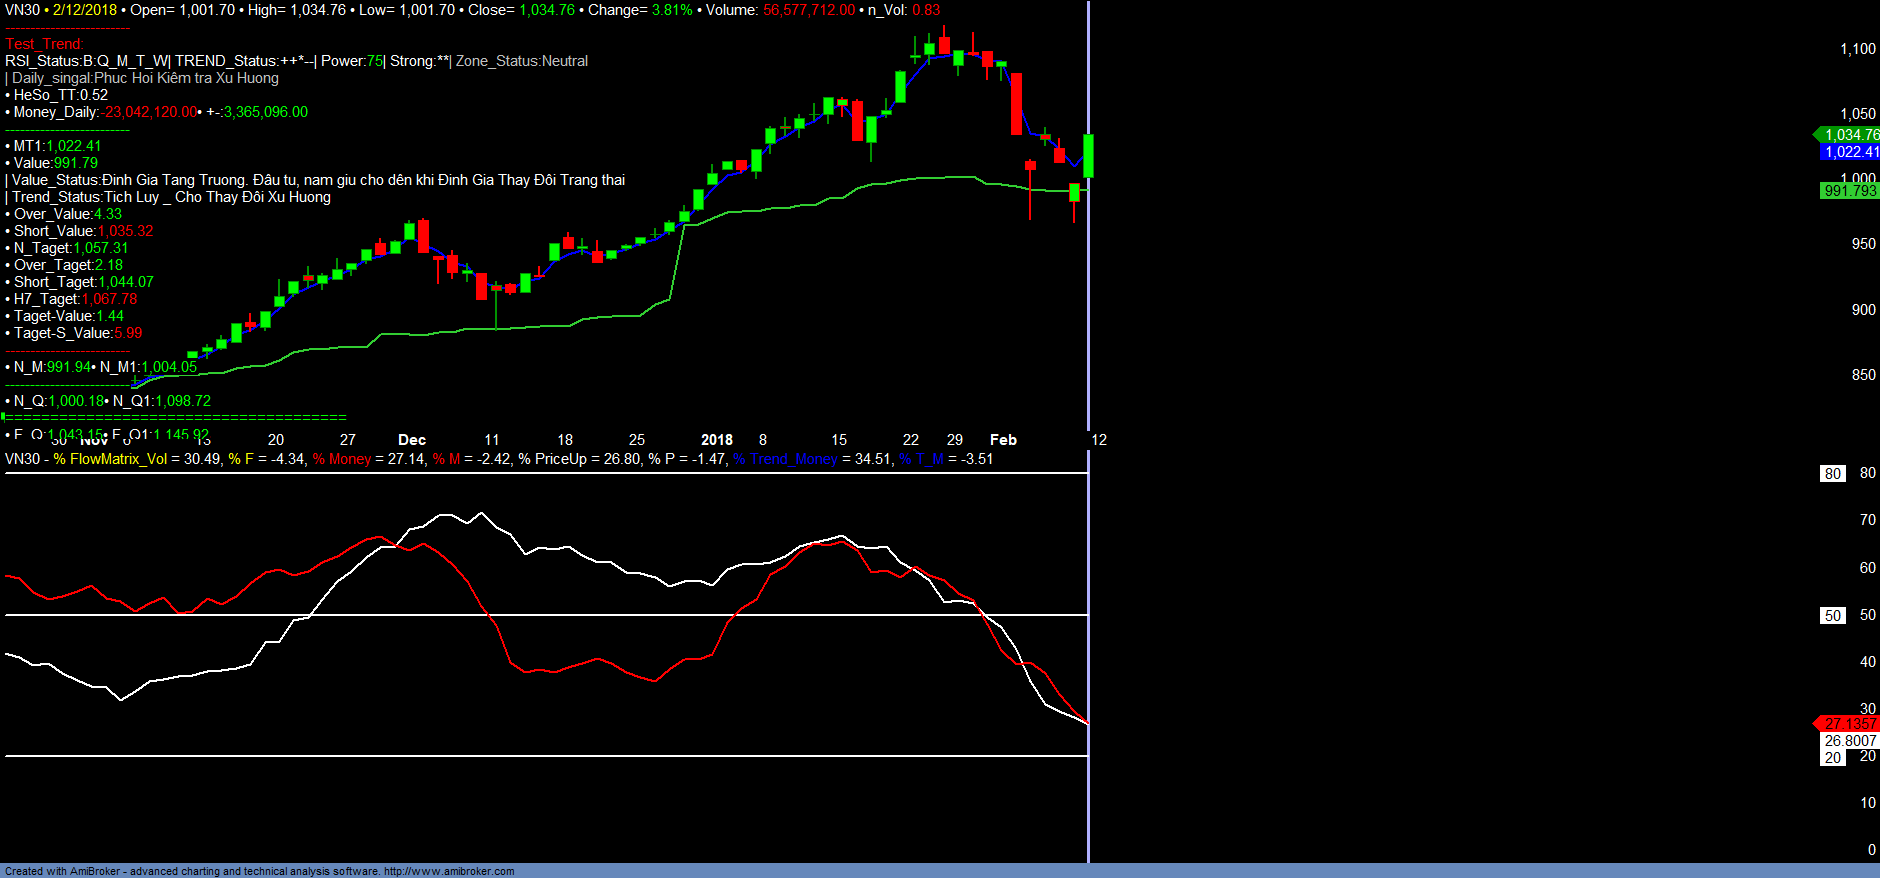Click the VN30 ticker symbol in chart title
Screen dimensions: 1880x878
22,10
